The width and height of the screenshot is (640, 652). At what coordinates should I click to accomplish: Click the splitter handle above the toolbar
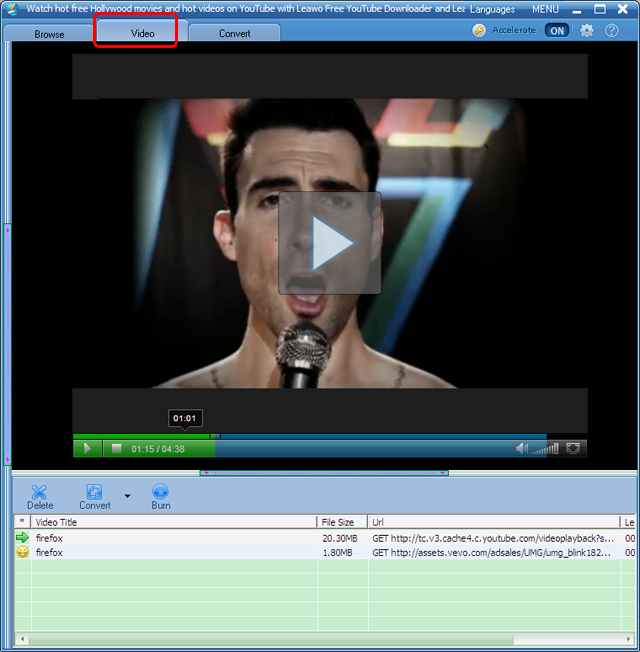324,473
